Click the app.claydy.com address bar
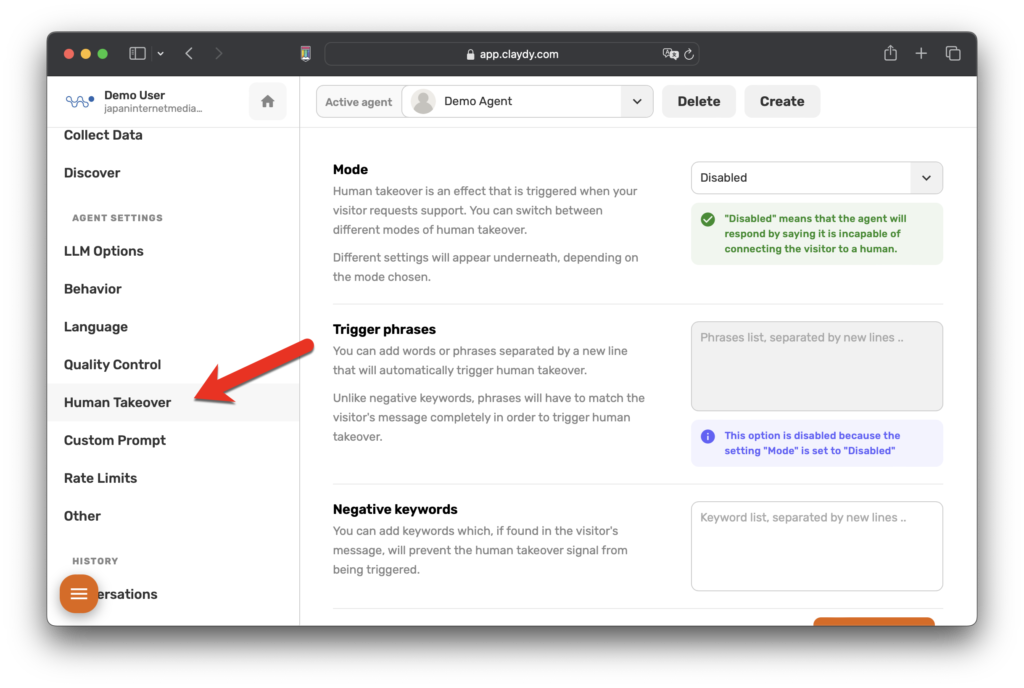The width and height of the screenshot is (1024, 688). 510,54
